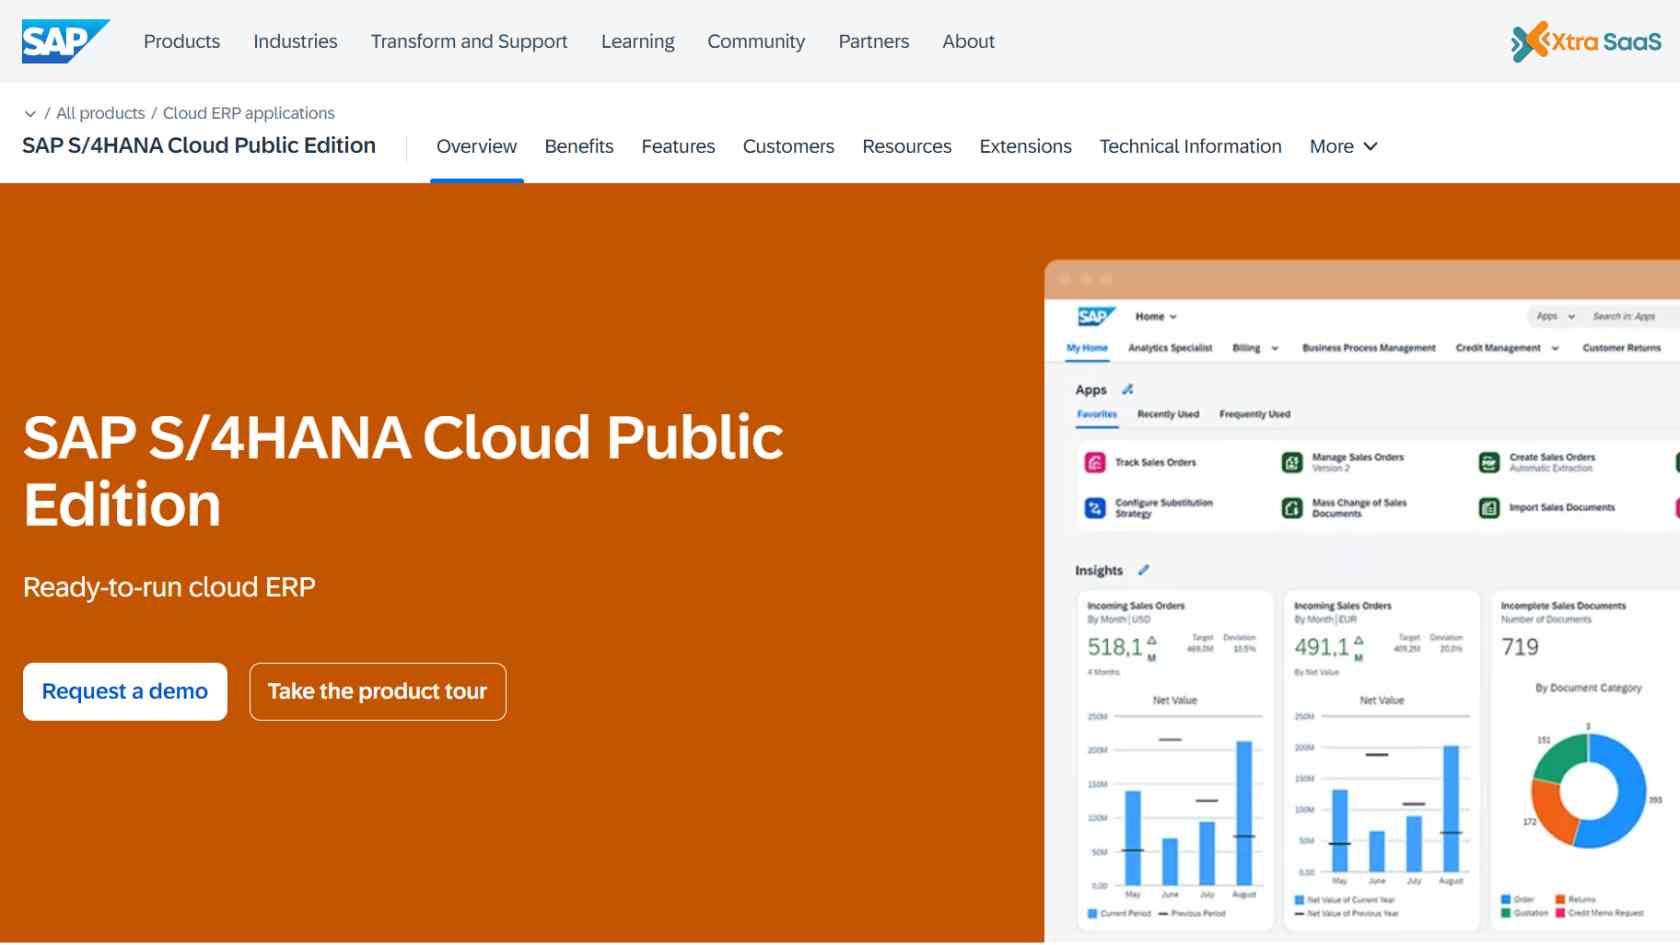Switch to the Benefits tab
Screen dimensions: 1680x945
579,146
